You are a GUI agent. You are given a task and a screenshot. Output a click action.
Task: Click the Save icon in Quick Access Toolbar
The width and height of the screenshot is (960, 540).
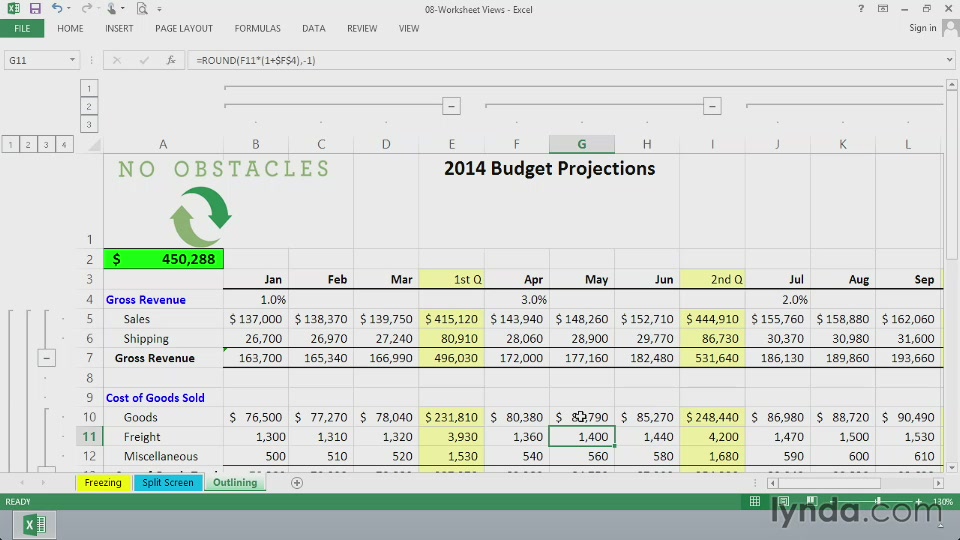point(35,9)
